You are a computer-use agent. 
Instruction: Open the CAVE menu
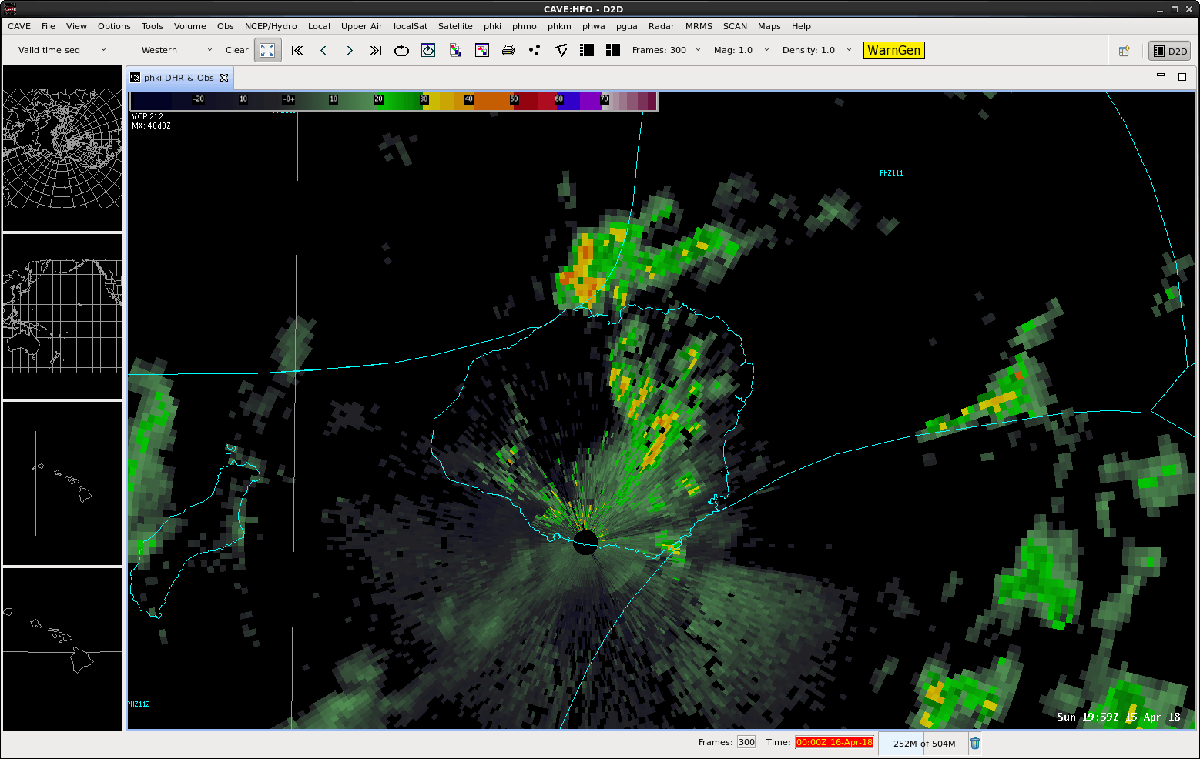coord(19,26)
